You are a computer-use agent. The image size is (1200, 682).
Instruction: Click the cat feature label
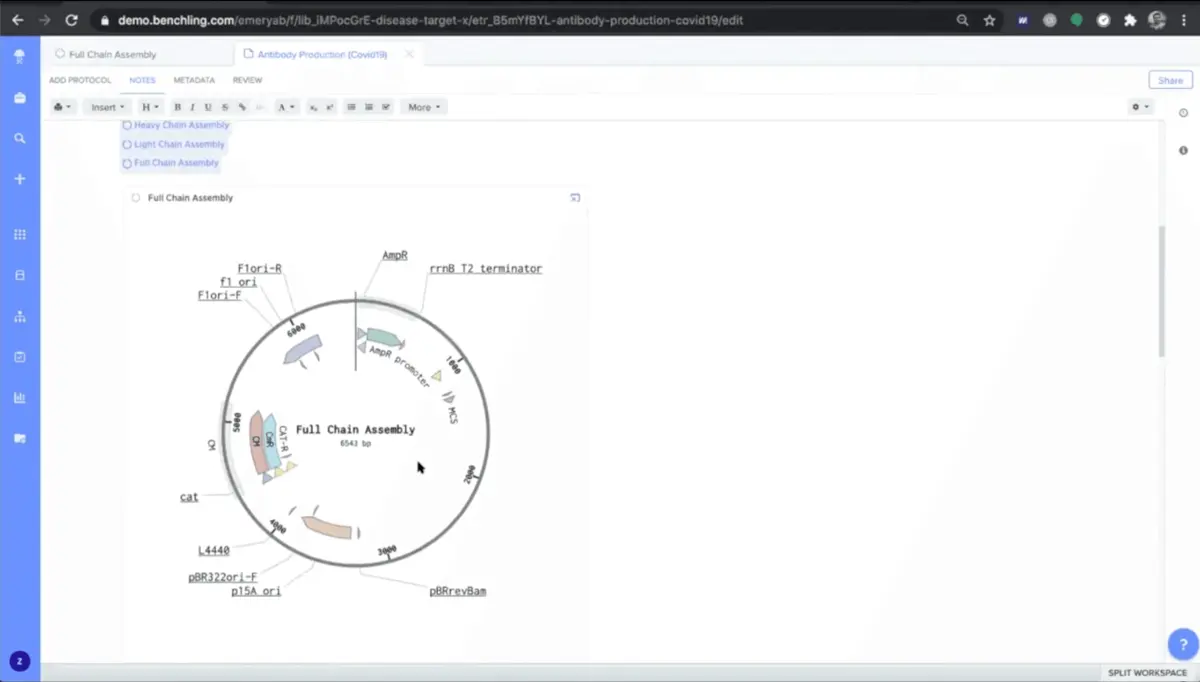pyautogui.click(x=189, y=497)
